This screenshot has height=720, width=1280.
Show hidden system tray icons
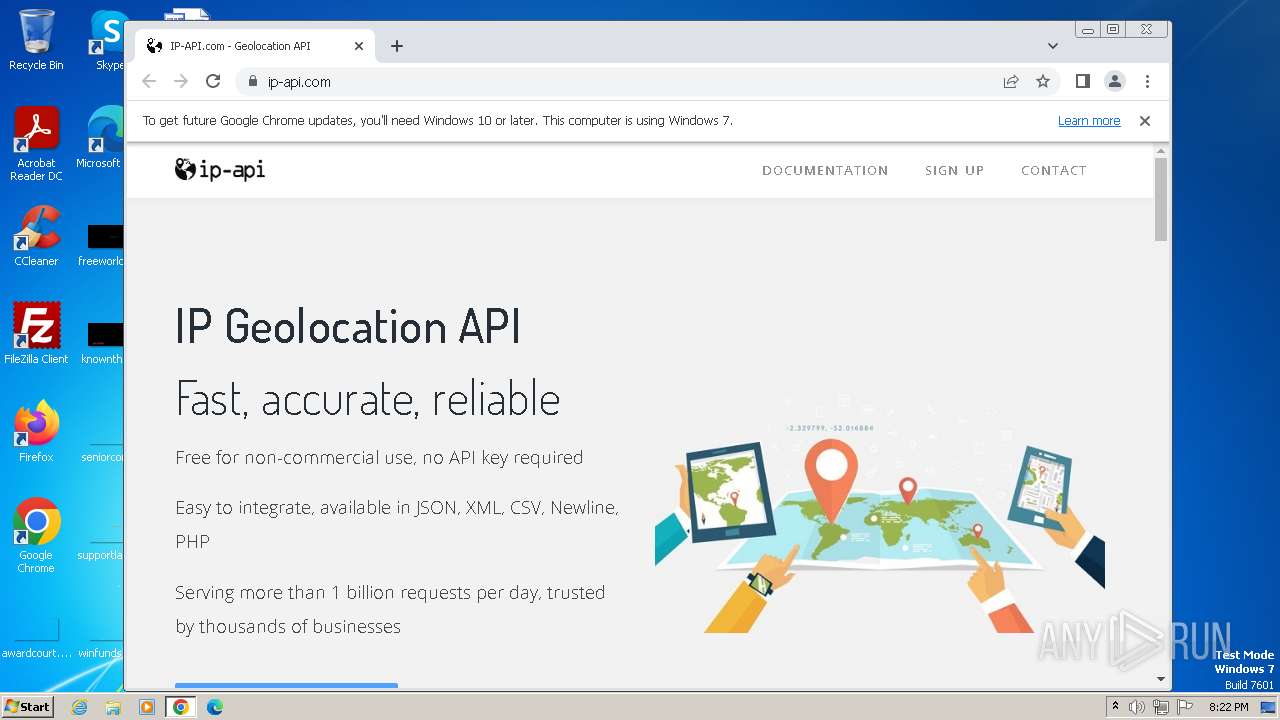[x=1116, y=707]
